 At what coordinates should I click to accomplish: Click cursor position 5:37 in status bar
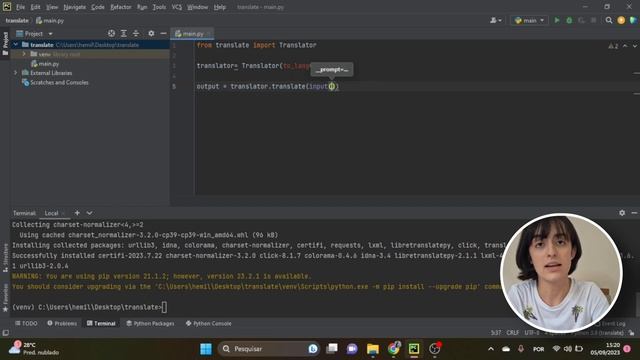[x=496, y=333]
